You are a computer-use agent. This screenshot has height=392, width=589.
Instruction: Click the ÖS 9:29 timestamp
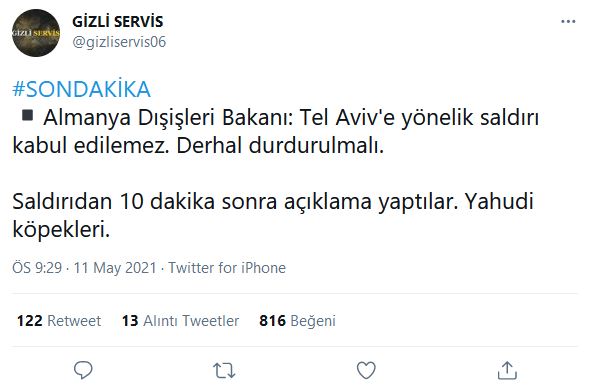point(37,268)
